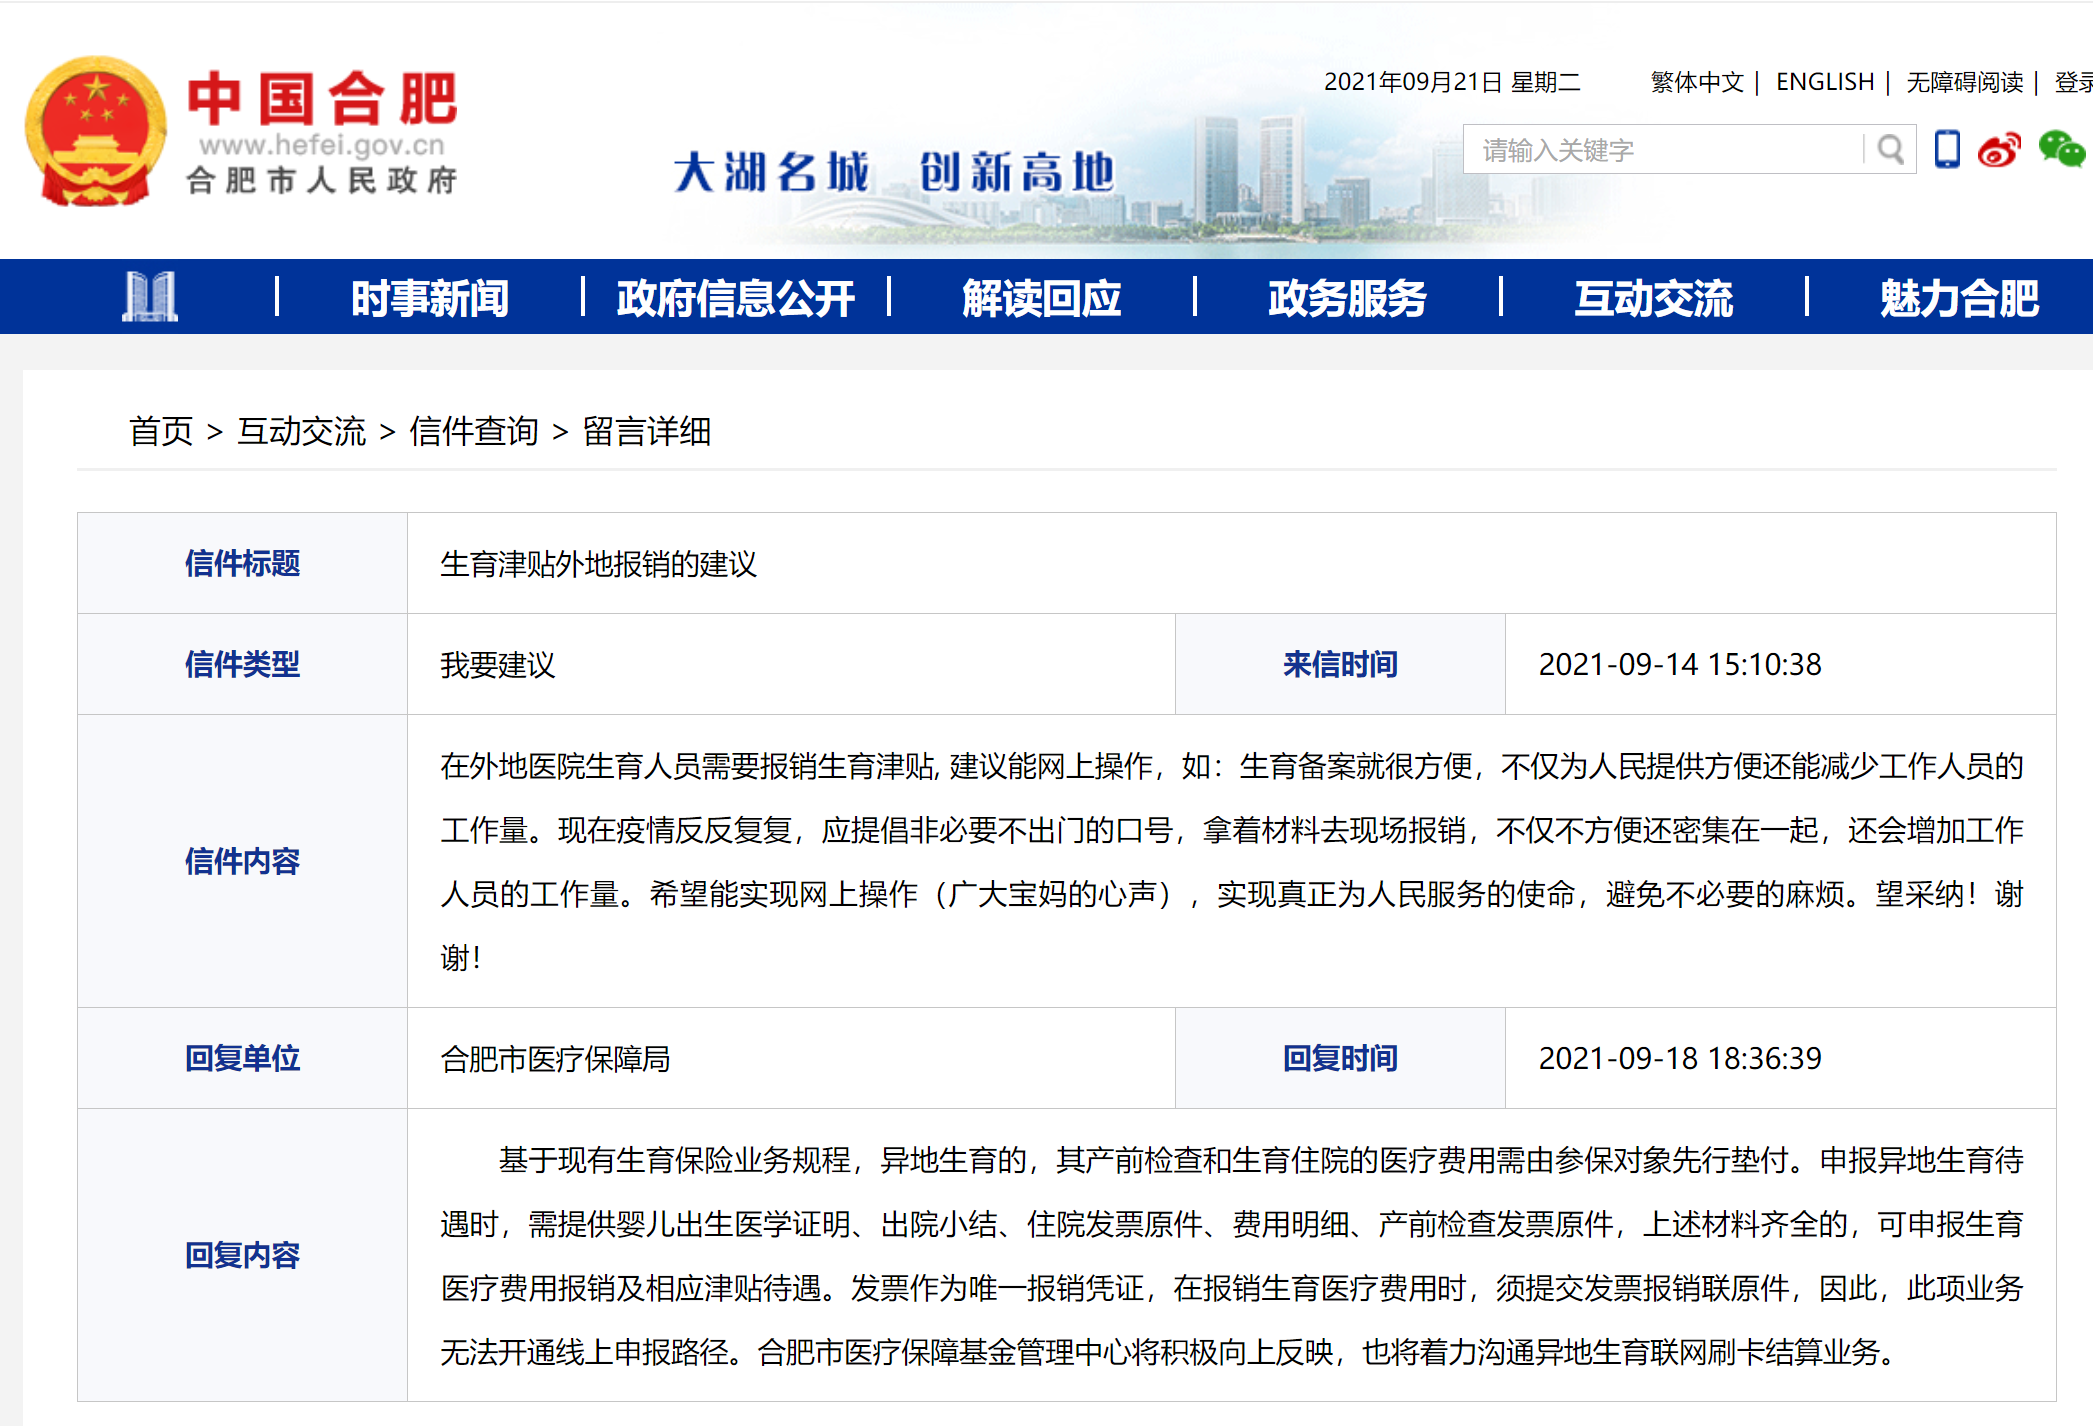Click the reply text starting 基于现有生育保险业务规程
The height and width of the screenshot is (1426, 2093).
1232,1256
